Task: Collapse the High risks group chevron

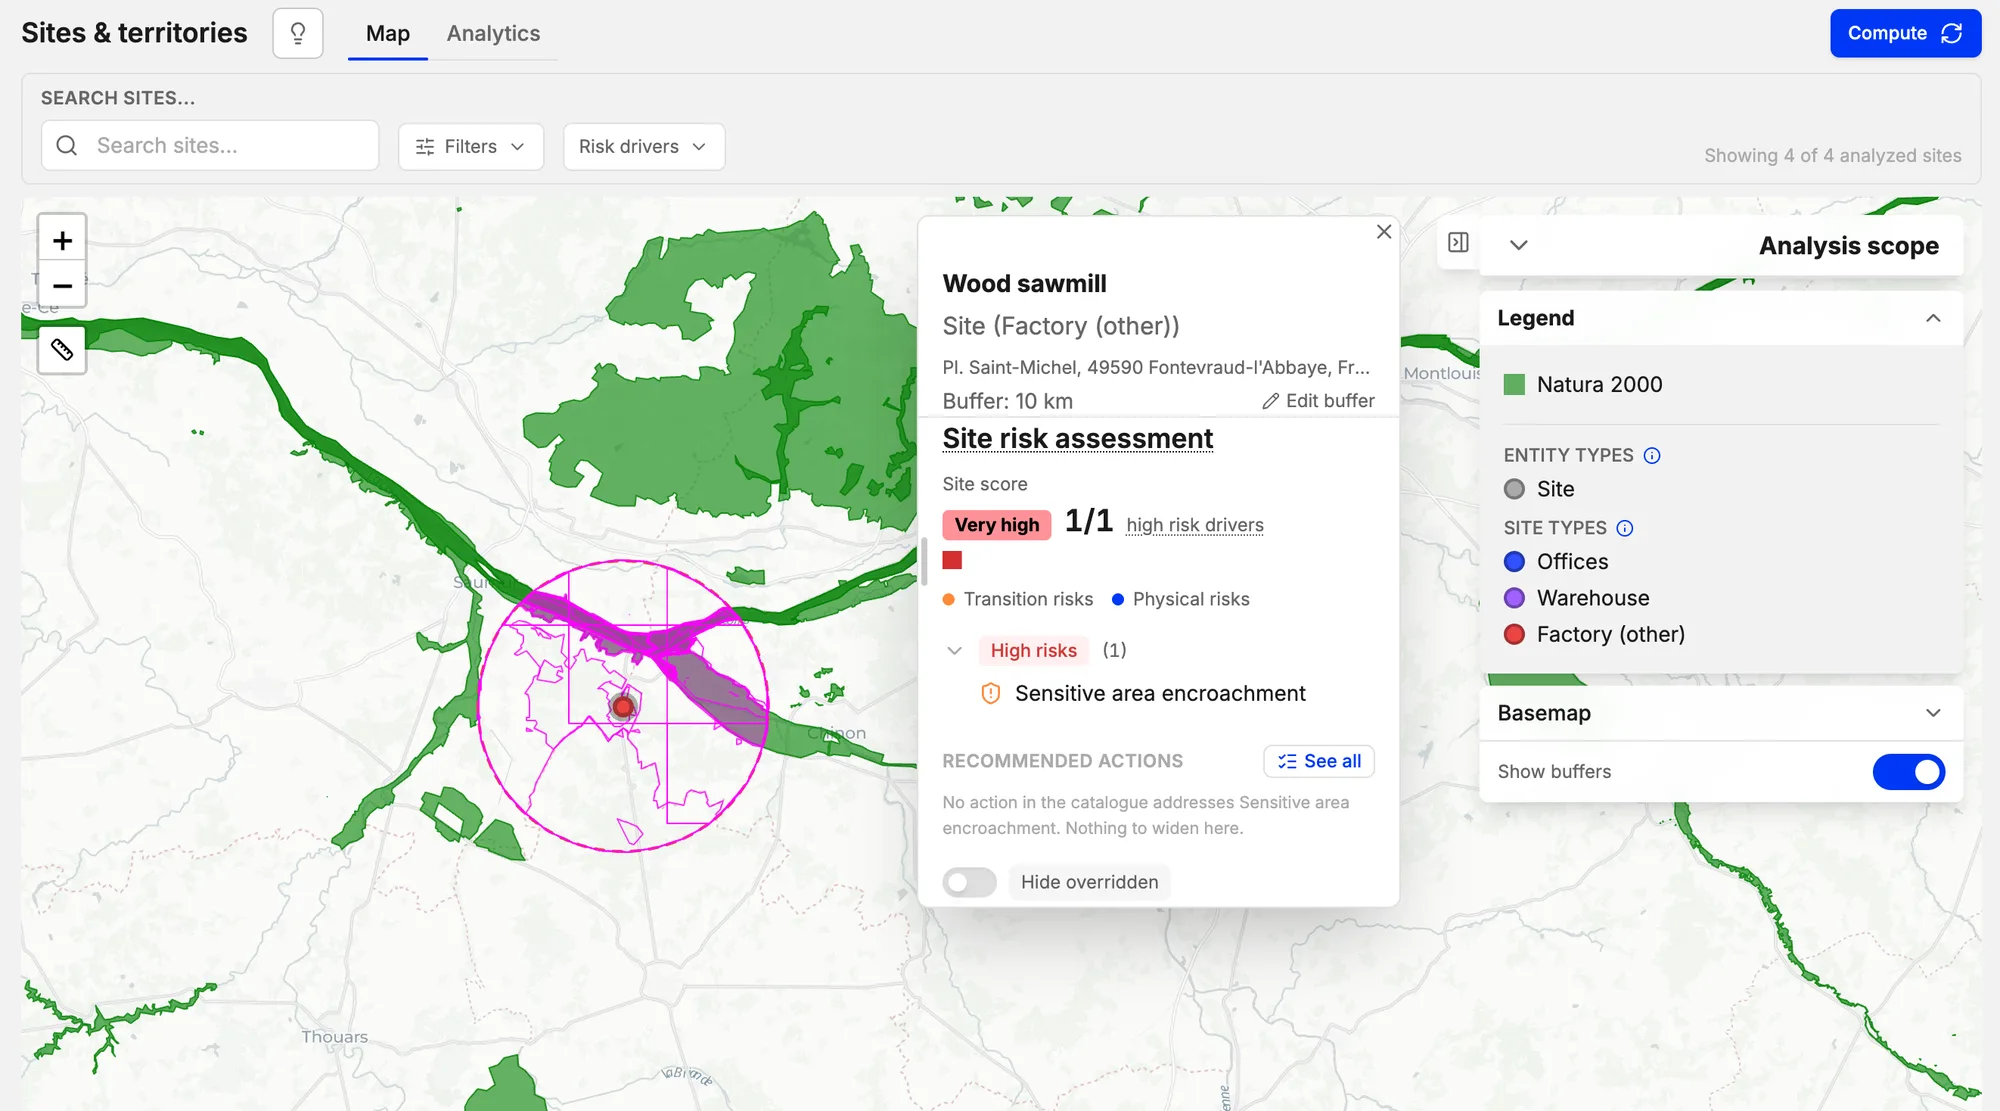Action: tap(954, 650)
